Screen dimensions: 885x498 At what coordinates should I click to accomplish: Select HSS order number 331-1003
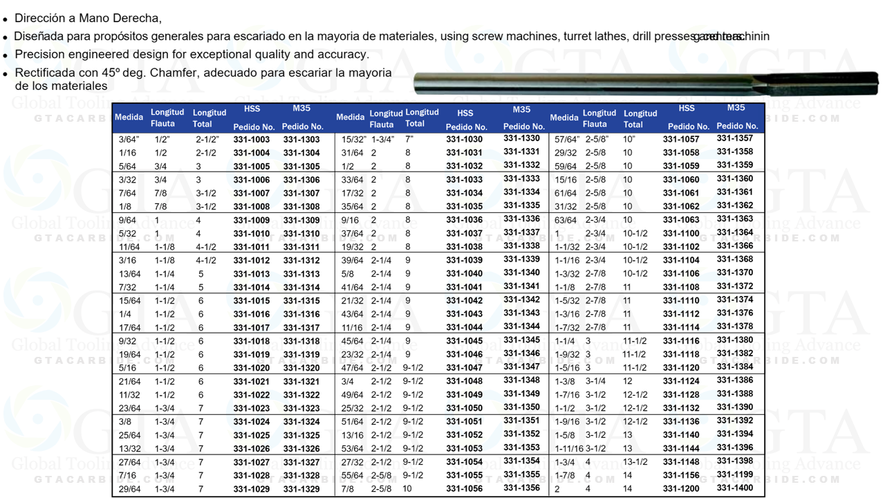coord(252,140)
